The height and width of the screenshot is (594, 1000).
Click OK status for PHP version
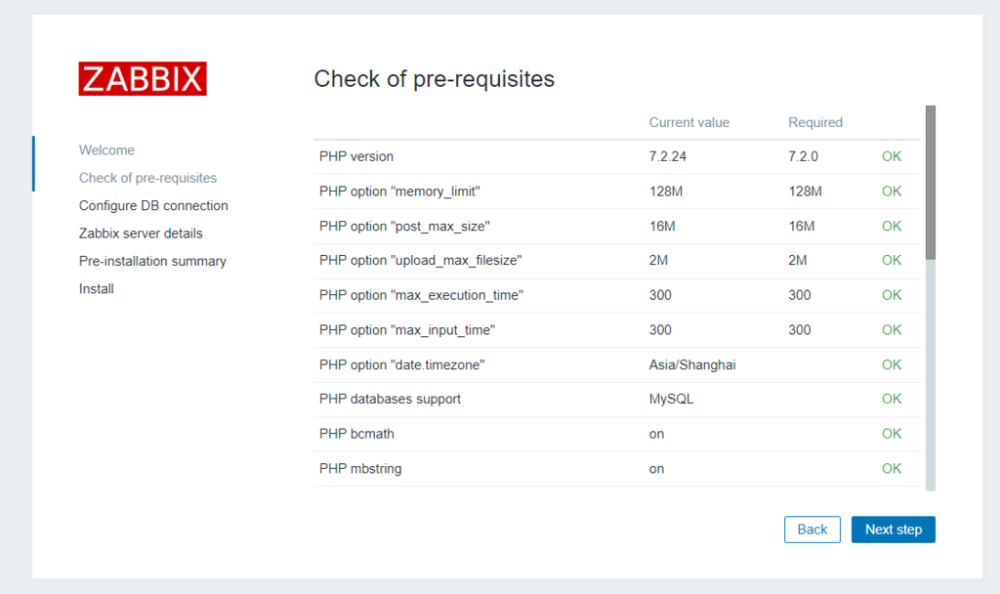click(x=891, y=157)
